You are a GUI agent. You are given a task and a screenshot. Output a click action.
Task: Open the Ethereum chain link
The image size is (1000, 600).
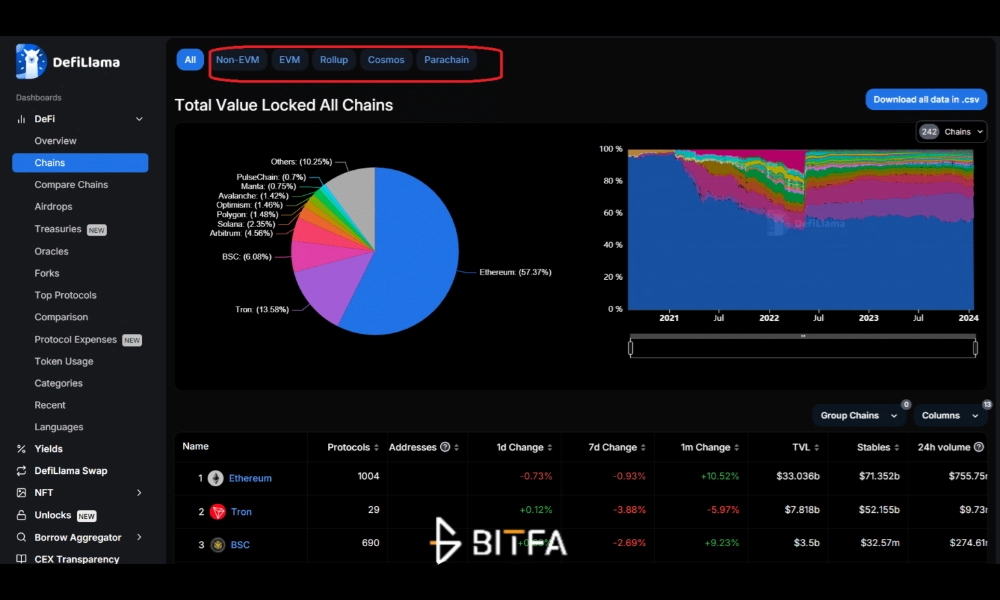[250, 478]
